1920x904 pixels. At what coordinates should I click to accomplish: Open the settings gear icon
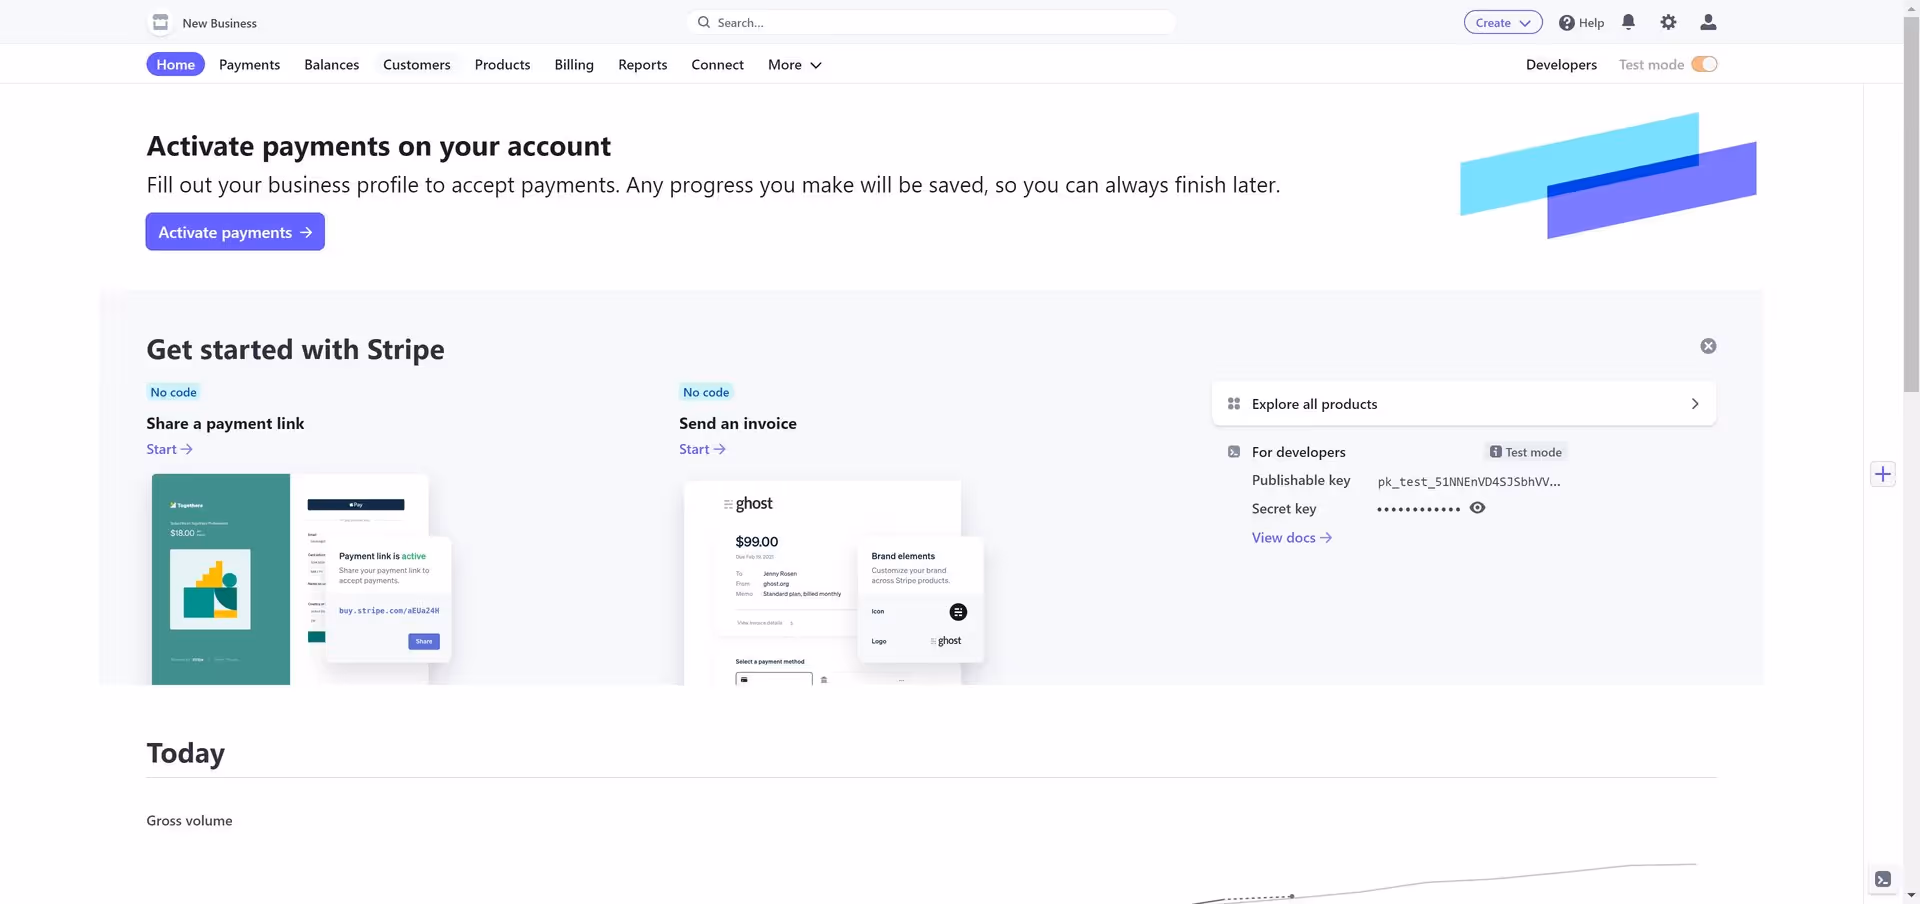[x=1668, y=22]
